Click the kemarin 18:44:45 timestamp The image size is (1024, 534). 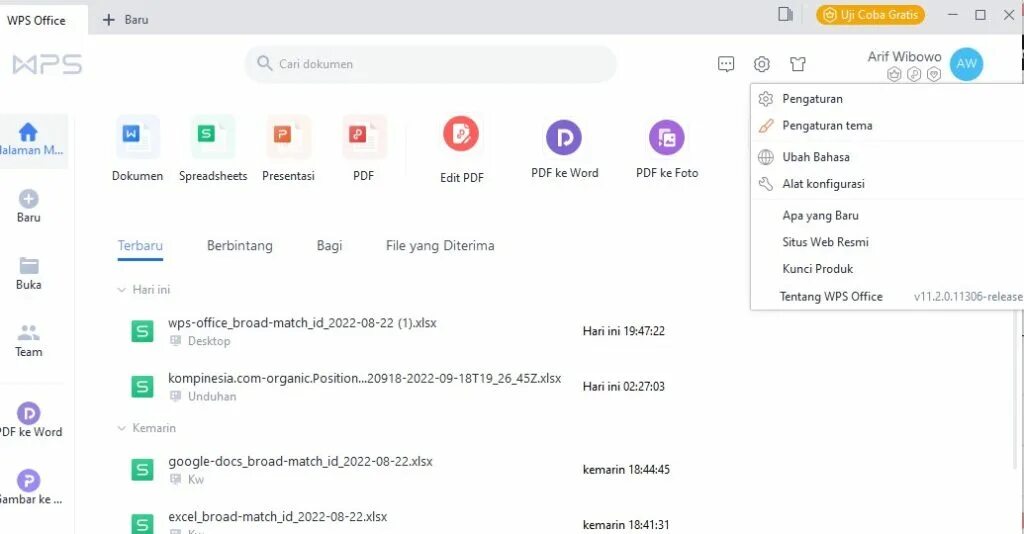[626, 469]
